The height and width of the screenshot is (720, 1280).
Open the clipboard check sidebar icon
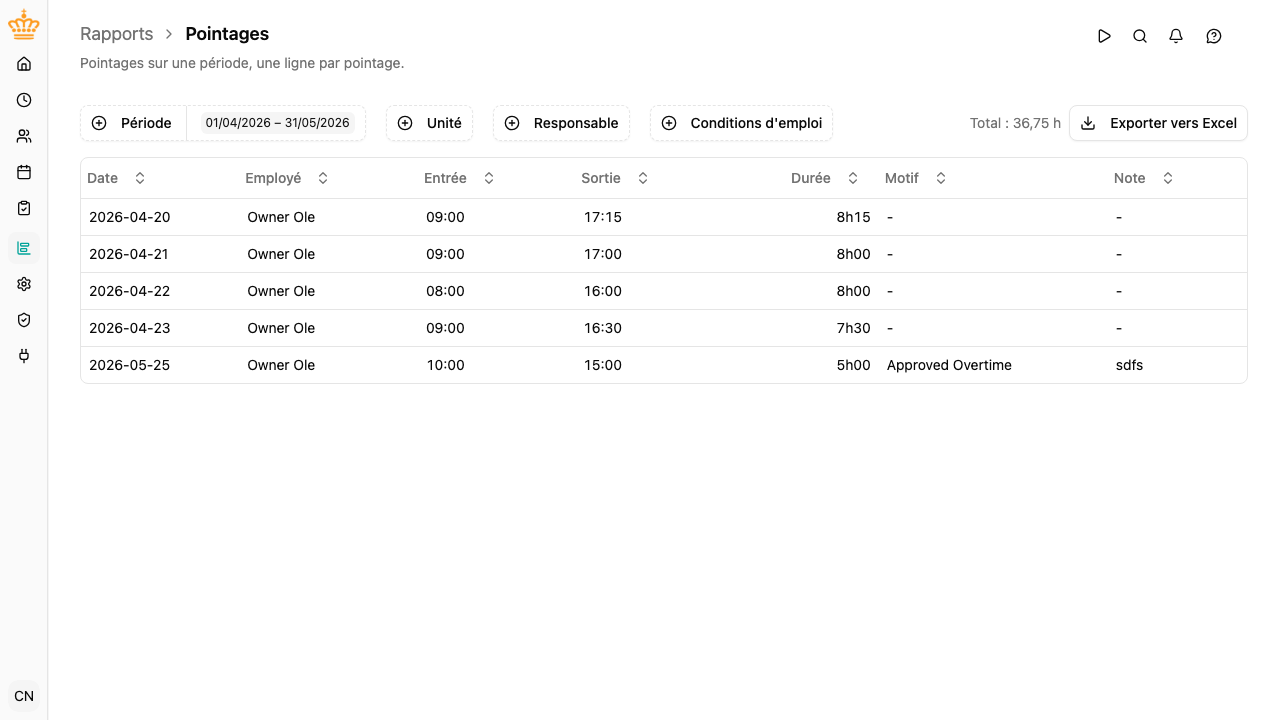coord(24,208)
